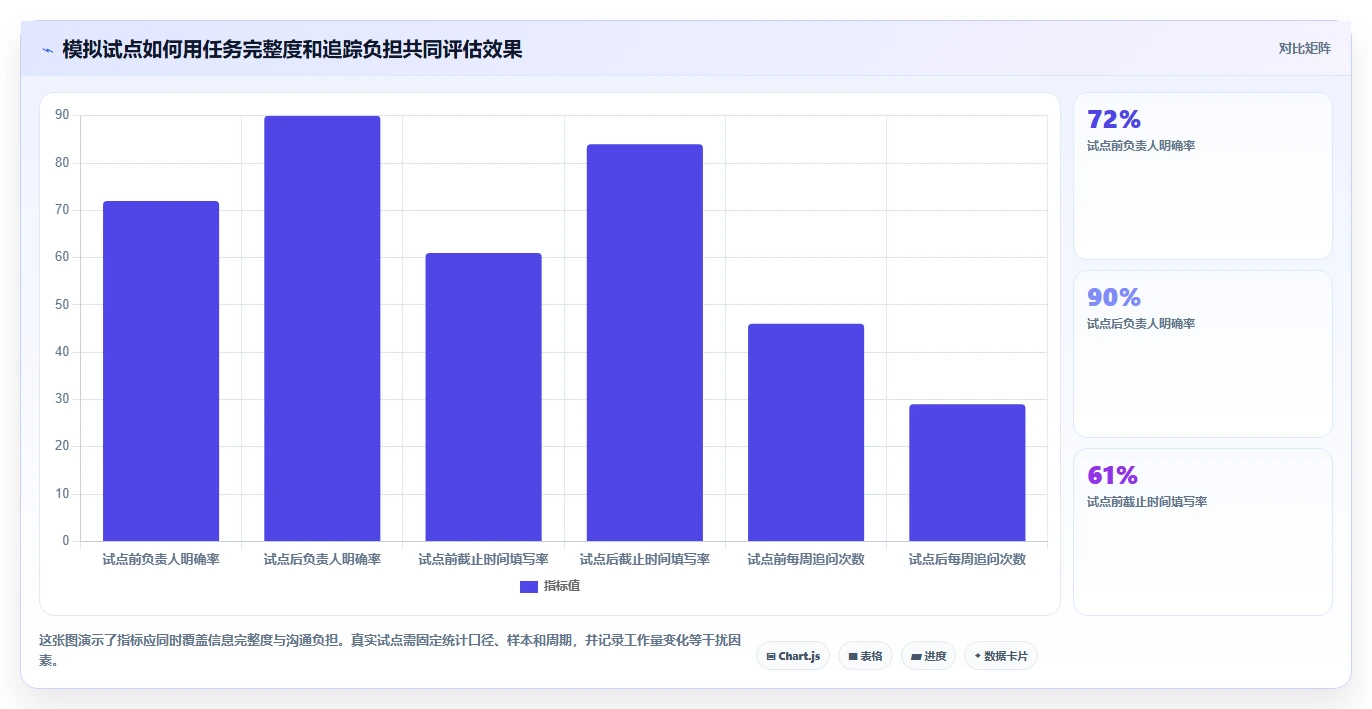Image resolution: width=1372 pixels, height=709 pixels.
Task: Click the footnote text starting 这张图演示了
Action: coord(390,649)
